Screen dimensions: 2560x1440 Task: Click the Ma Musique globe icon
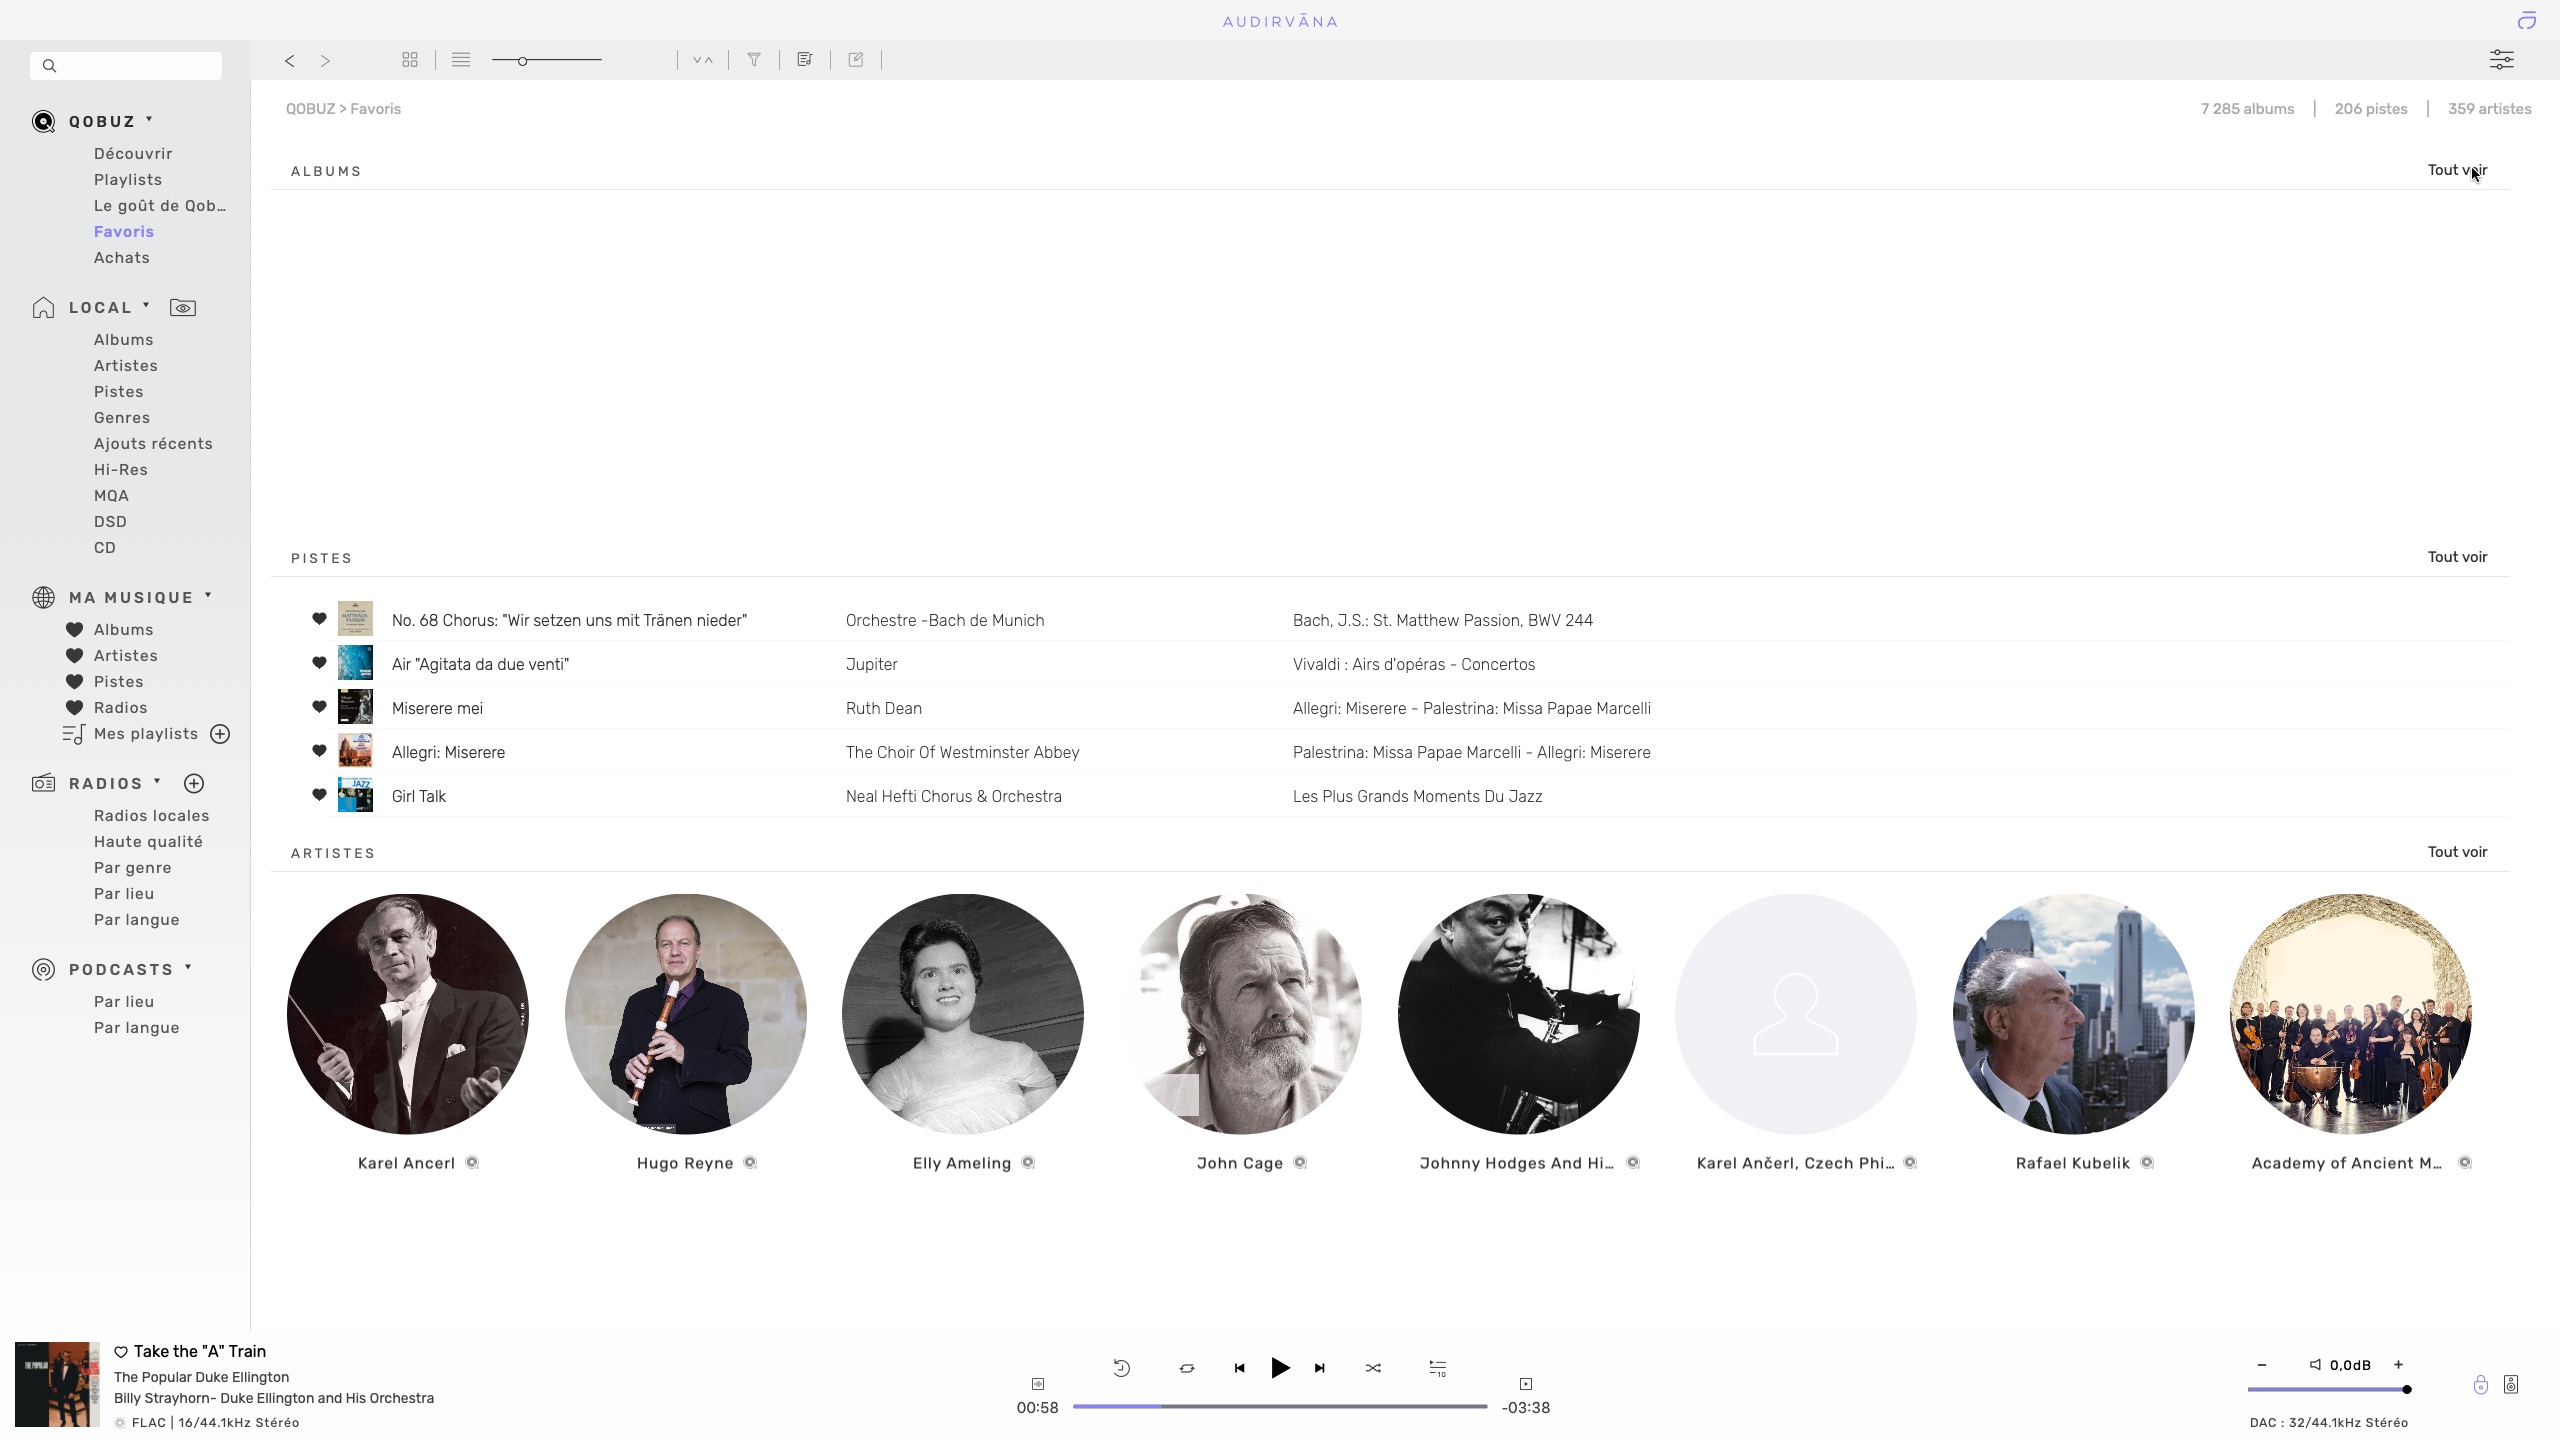click(x=43, y=598)
